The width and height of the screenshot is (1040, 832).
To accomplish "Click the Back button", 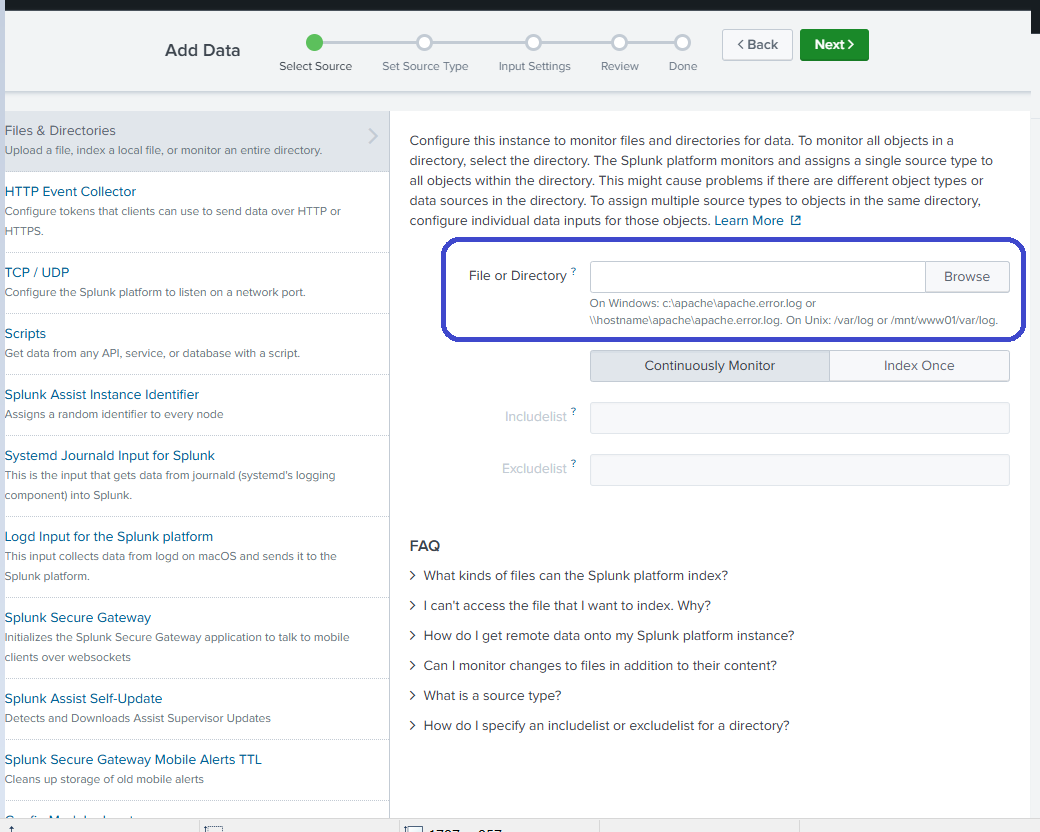I will (x=757, y=45).
